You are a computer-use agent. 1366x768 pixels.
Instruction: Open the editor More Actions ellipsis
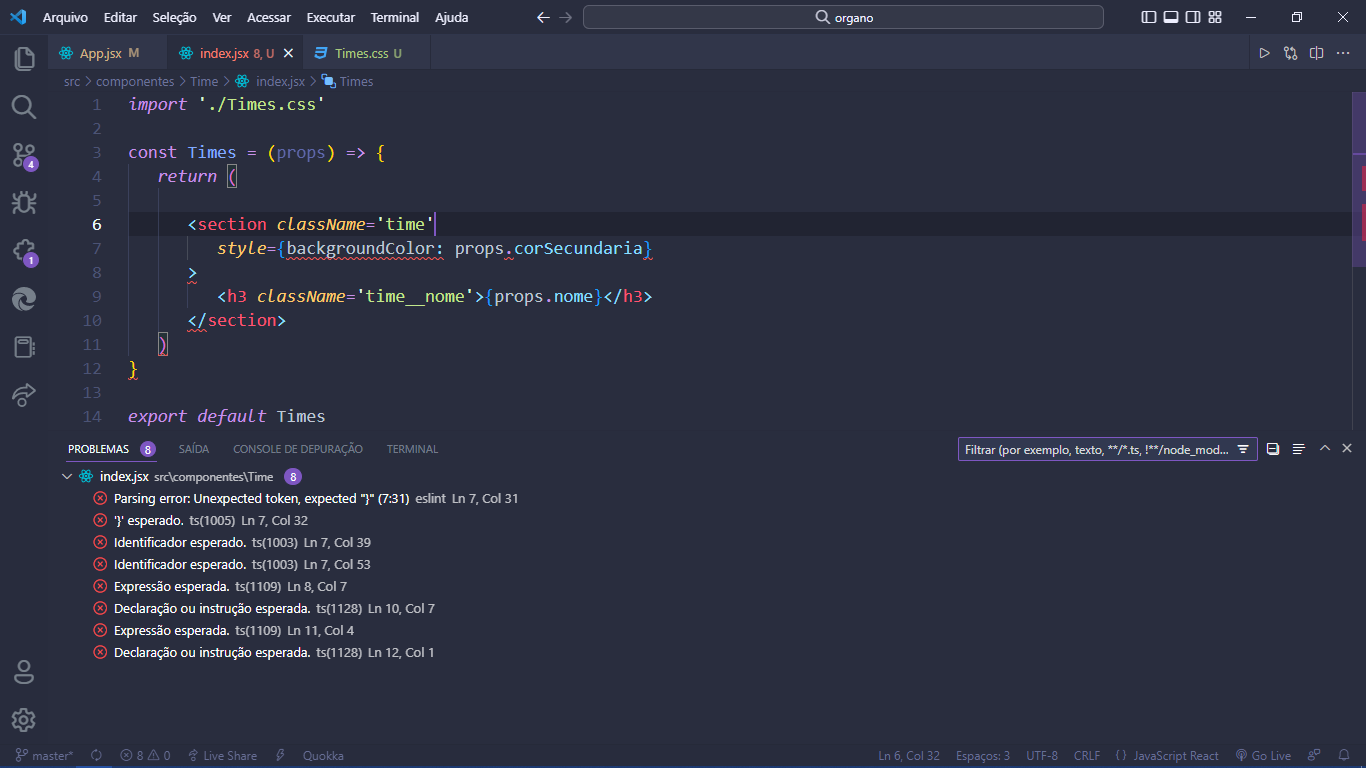1343,53
